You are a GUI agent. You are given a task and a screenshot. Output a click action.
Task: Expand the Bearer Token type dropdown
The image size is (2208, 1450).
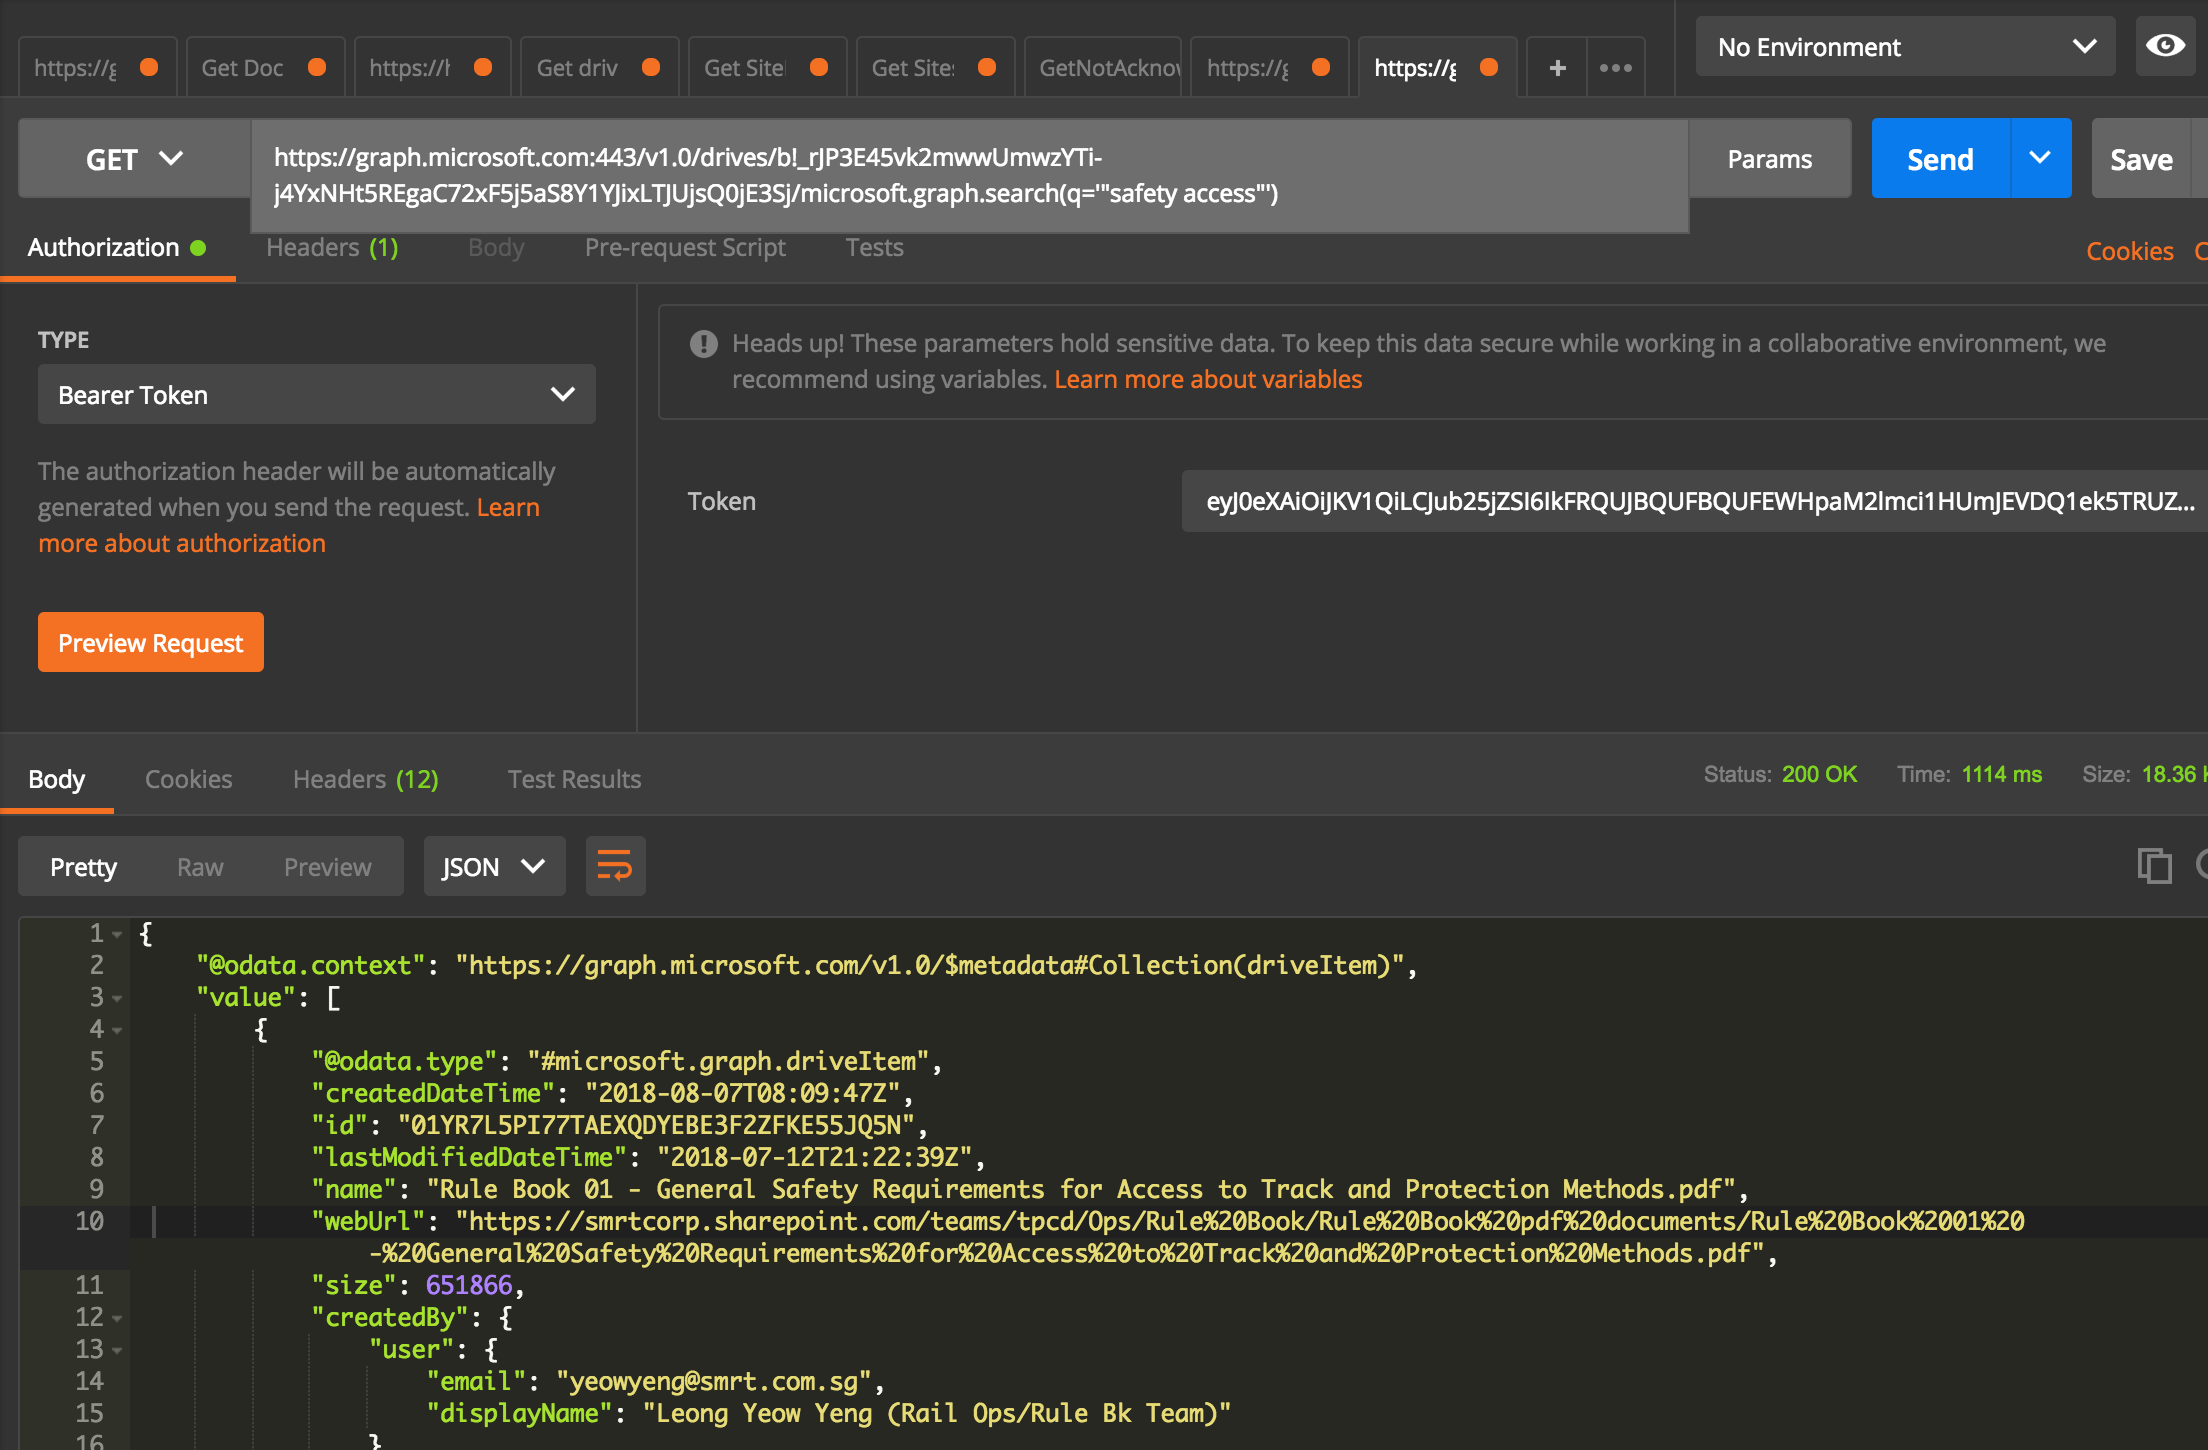pos(316,395)
